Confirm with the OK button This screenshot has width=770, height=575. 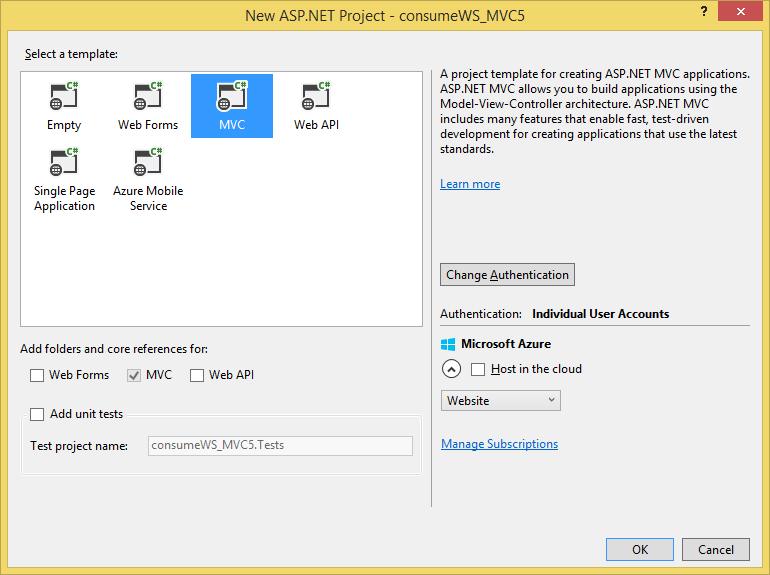[640, 549]
